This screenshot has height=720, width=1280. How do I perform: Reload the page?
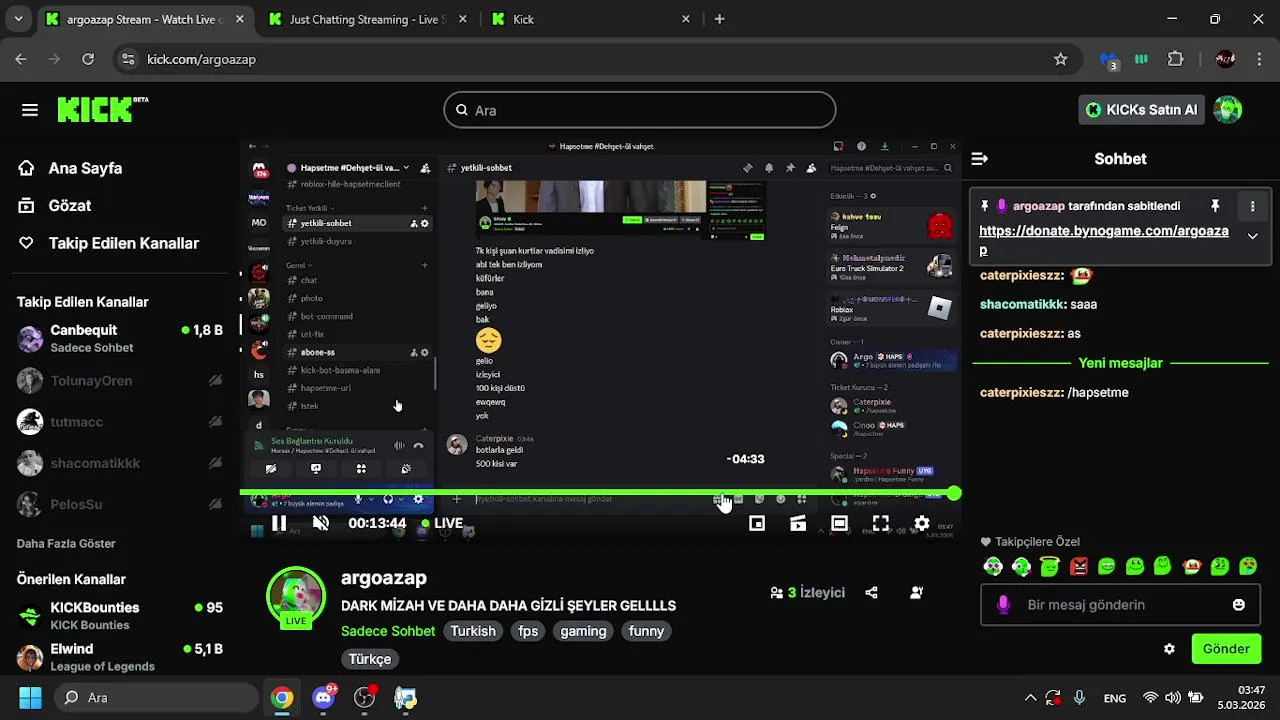[88, 59]
